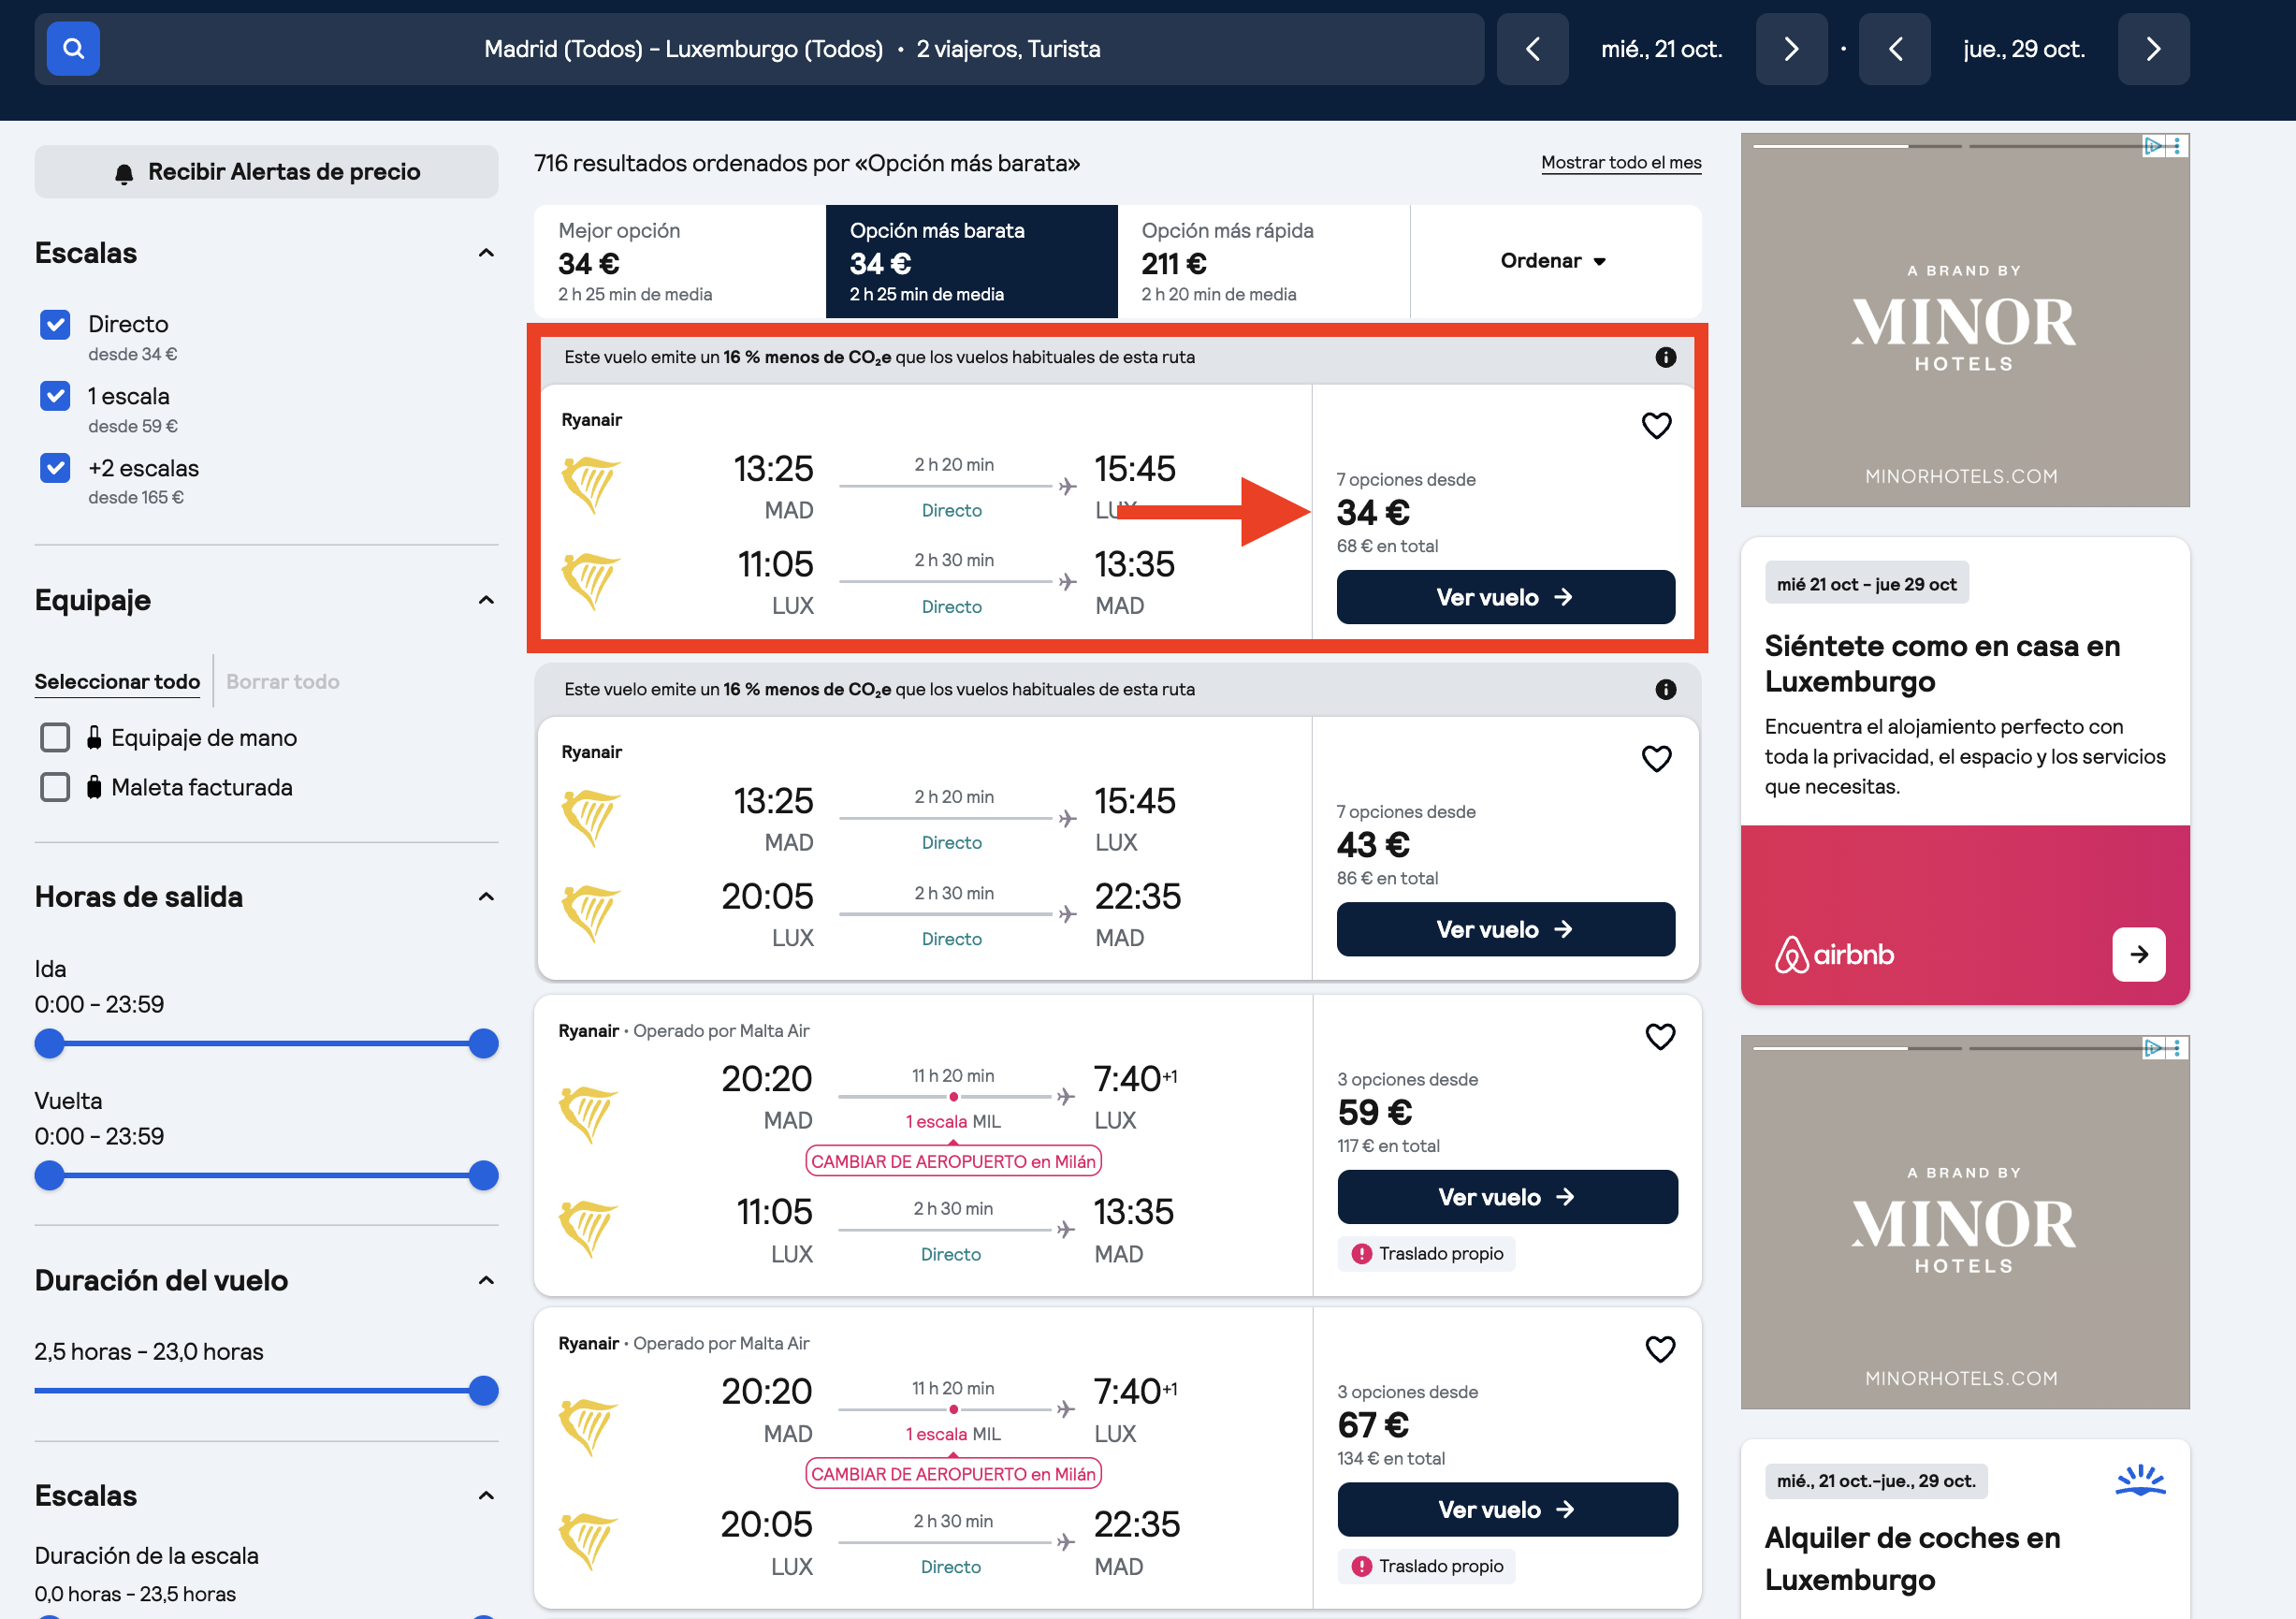This screenshot has height=1619, width=2296.
Task: Click Seleccionar todo under Equipaje
Action: click(x=117, y=681)
